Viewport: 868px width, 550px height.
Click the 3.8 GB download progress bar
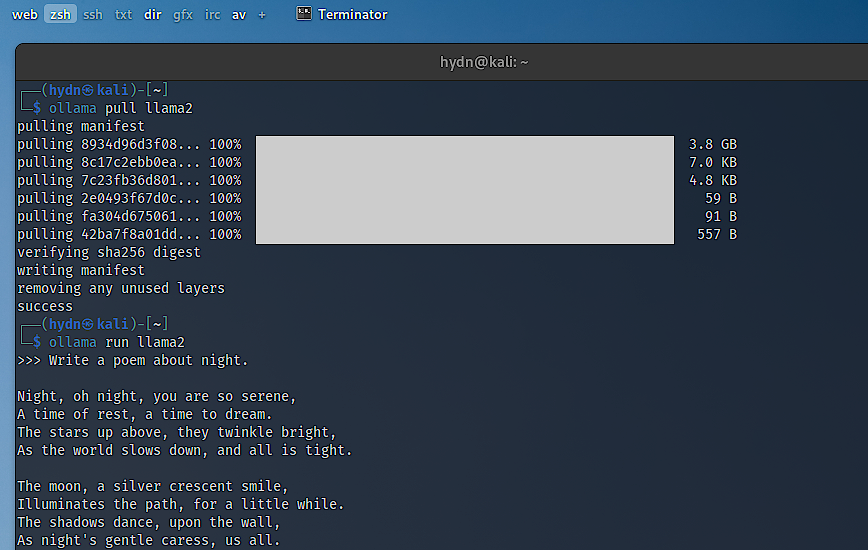coord(465,145)
